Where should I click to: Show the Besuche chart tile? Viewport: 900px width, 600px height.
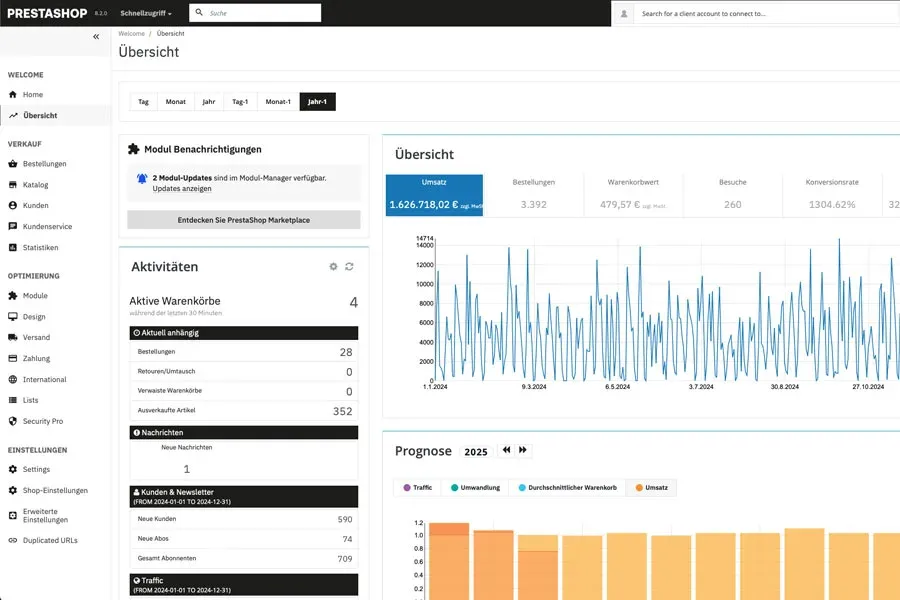point(732,195)
